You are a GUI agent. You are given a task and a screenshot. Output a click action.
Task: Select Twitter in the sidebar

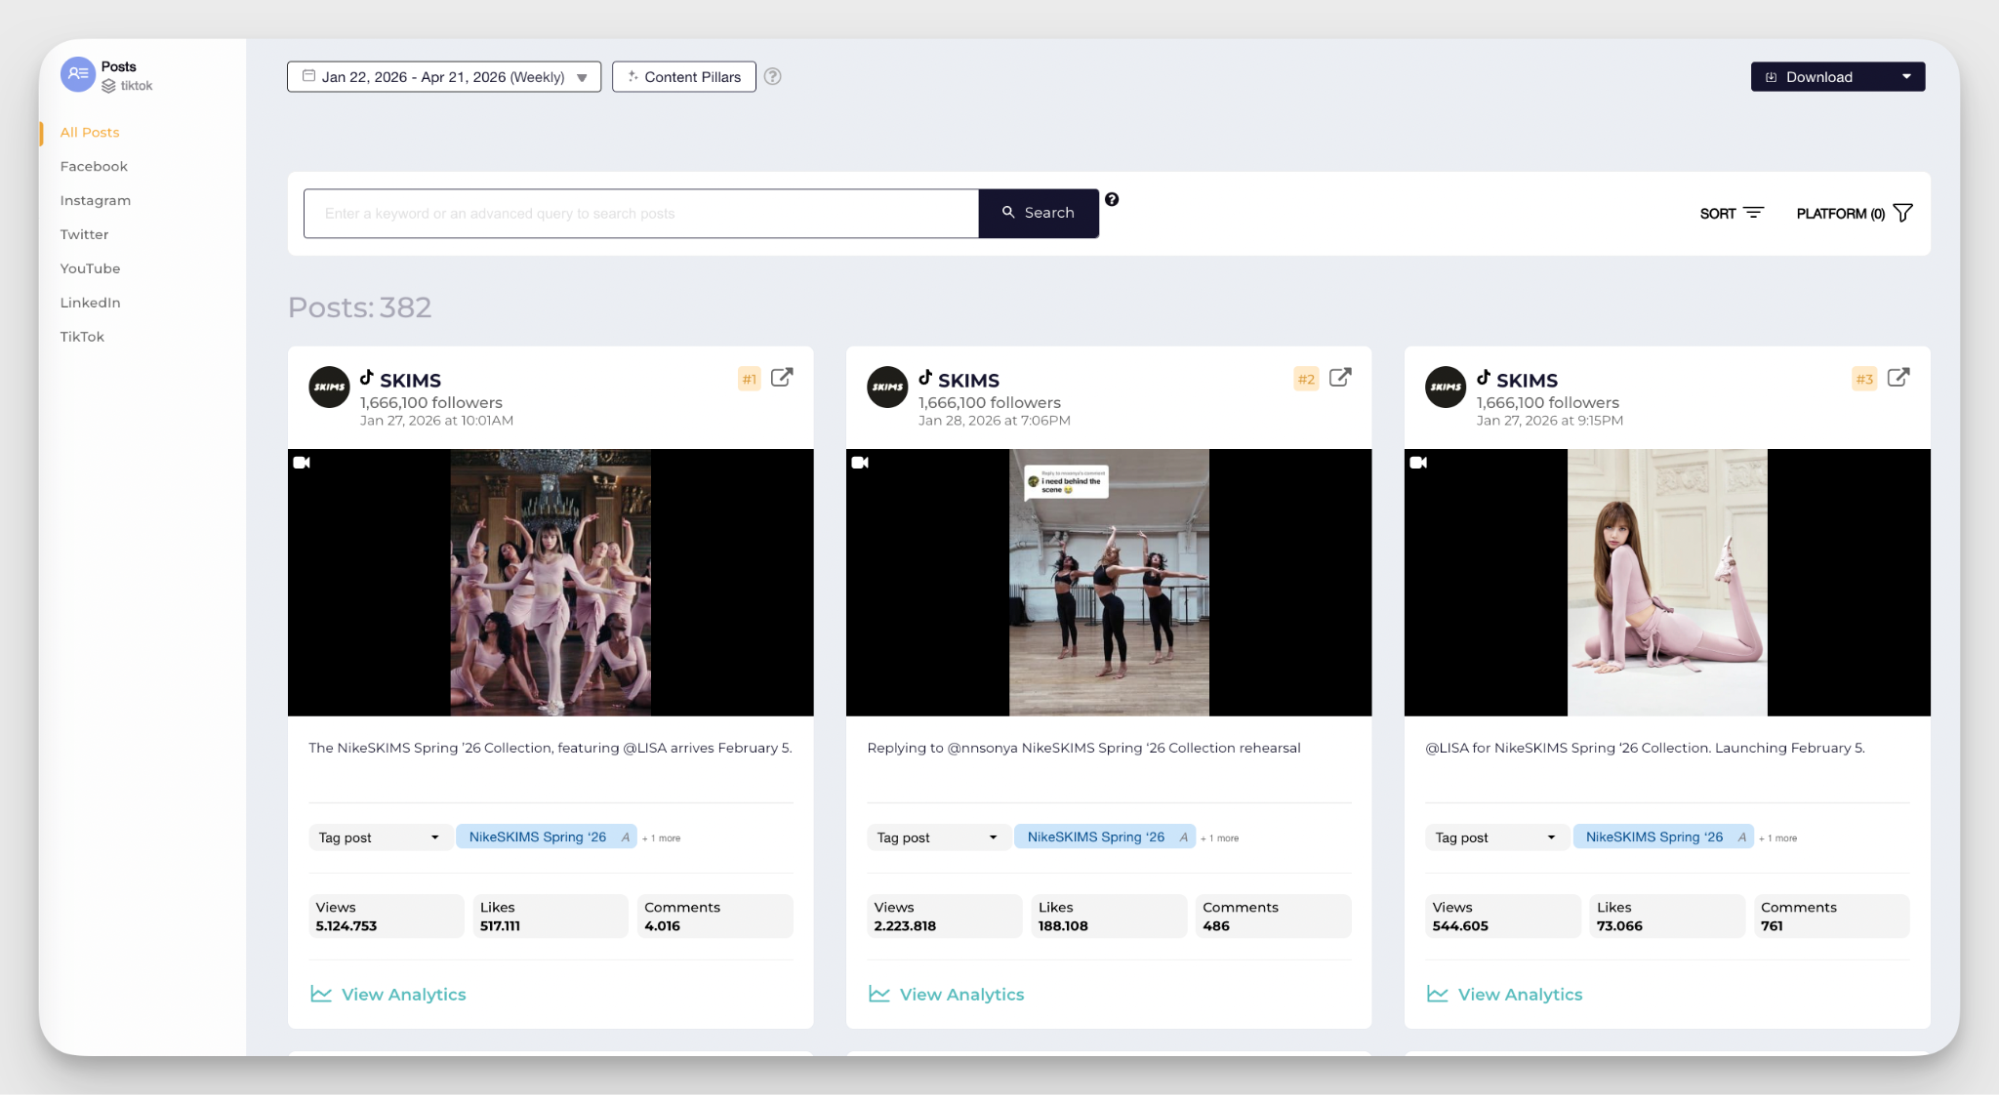click(x=84, y=234)
